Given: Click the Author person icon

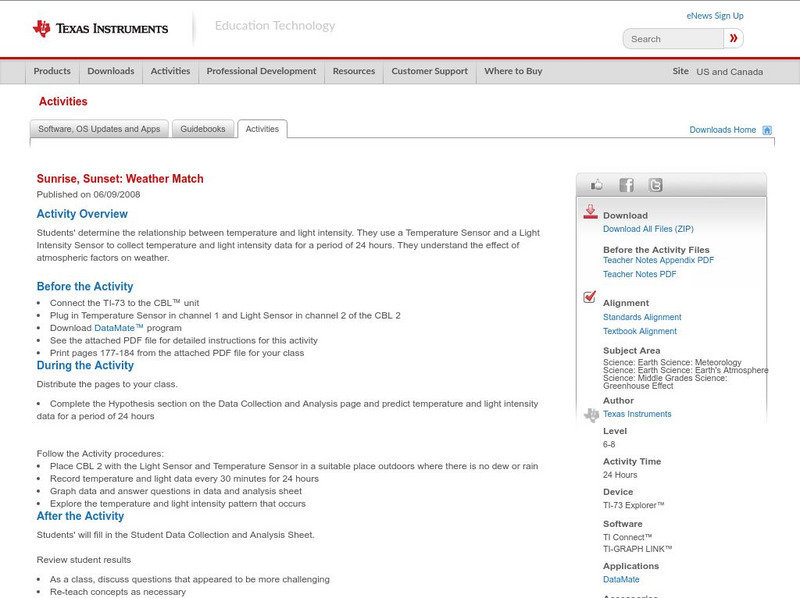Looking at the screenshot, I should [590, 412].
